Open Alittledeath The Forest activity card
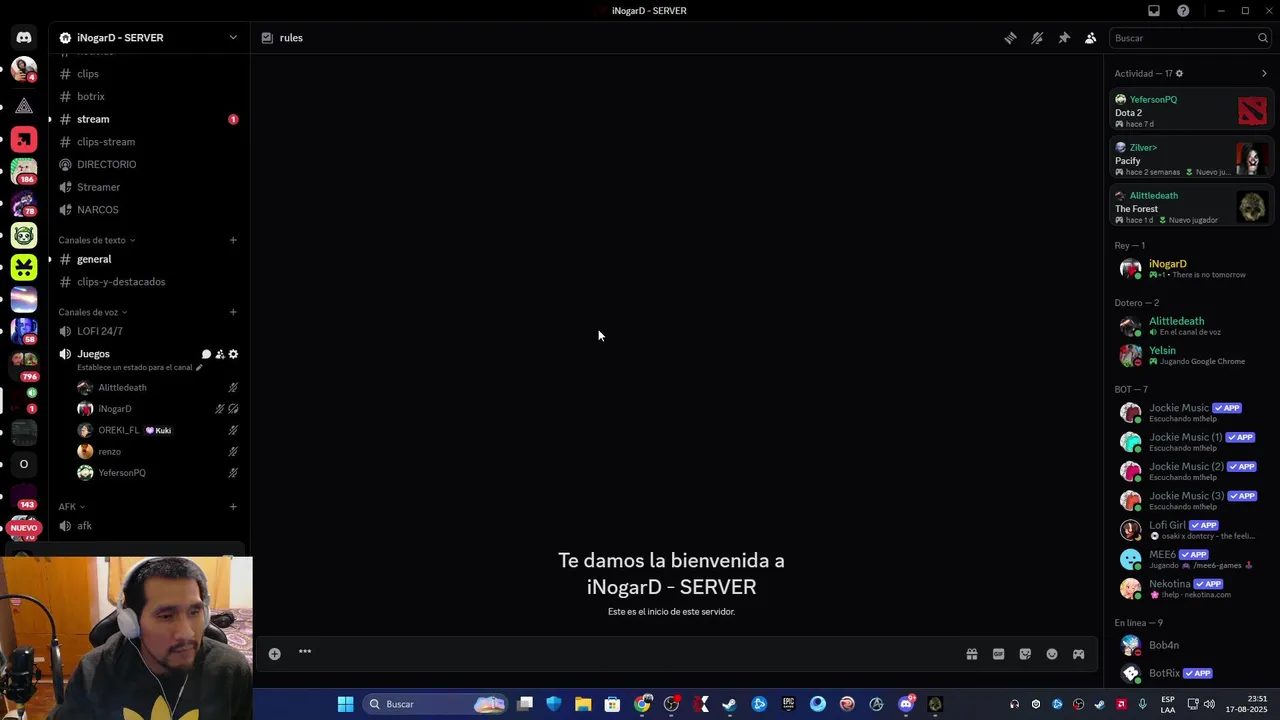Viewport: 1280px width, 720px height. click(1191, 207)
